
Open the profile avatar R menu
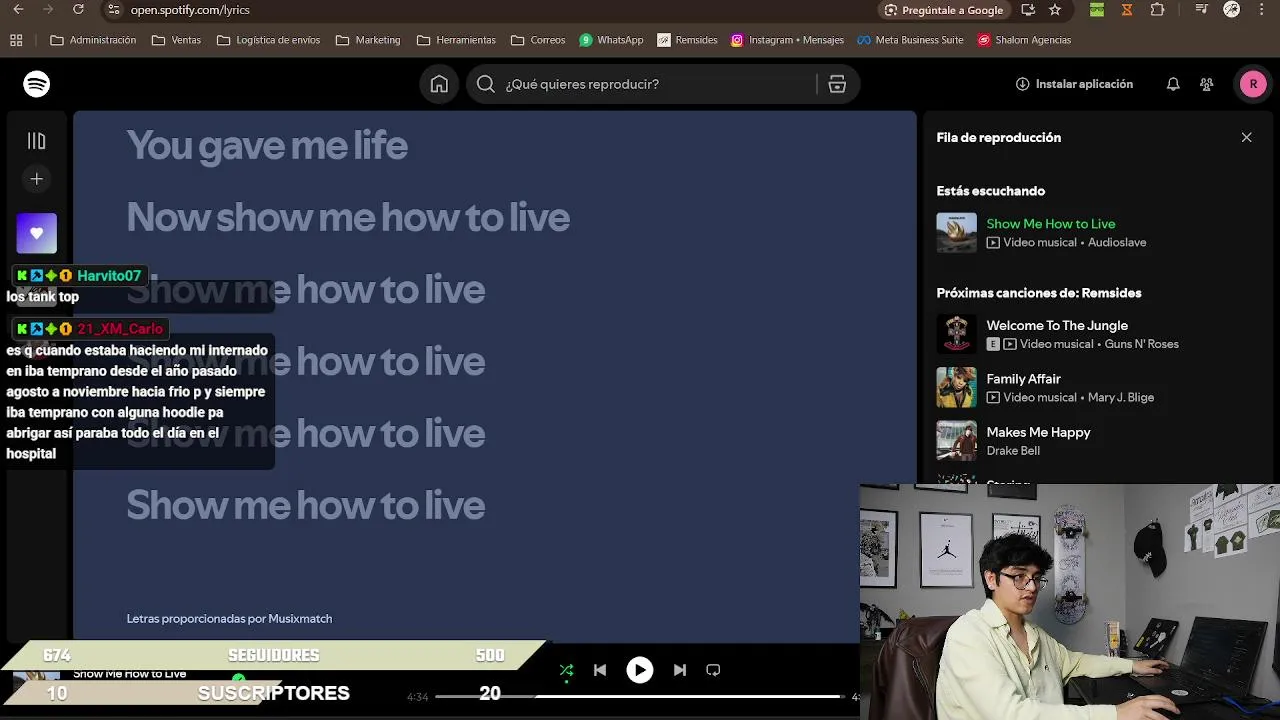click(x=1253, y=84)
